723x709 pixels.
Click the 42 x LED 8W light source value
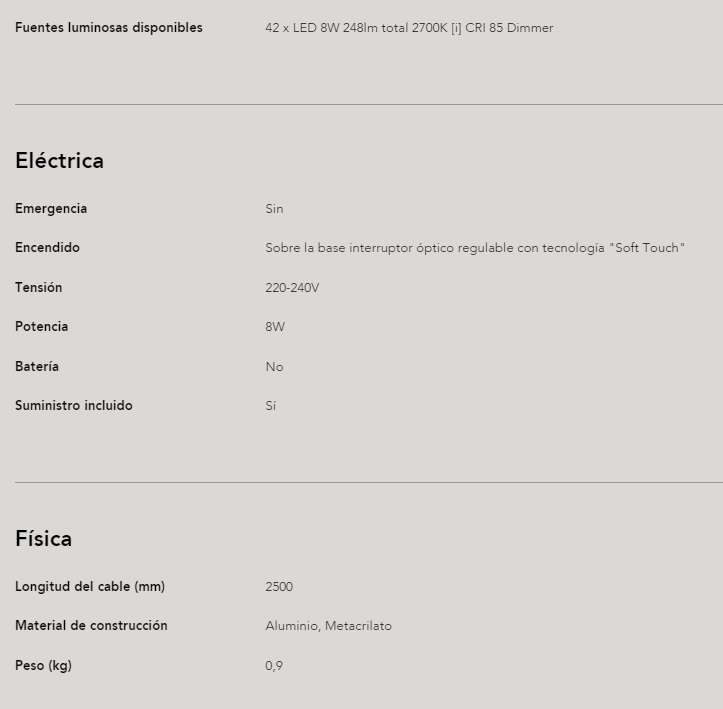tap(409, 28)
